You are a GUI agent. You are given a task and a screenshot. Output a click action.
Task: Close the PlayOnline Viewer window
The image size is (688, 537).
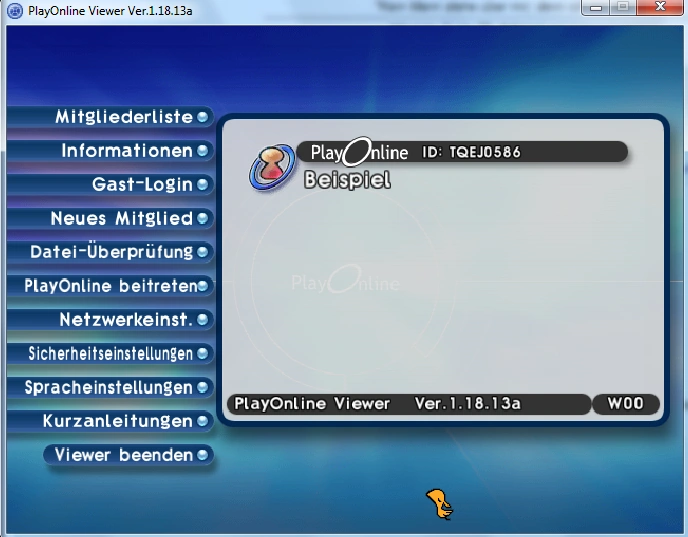click(x=660, y=7)
